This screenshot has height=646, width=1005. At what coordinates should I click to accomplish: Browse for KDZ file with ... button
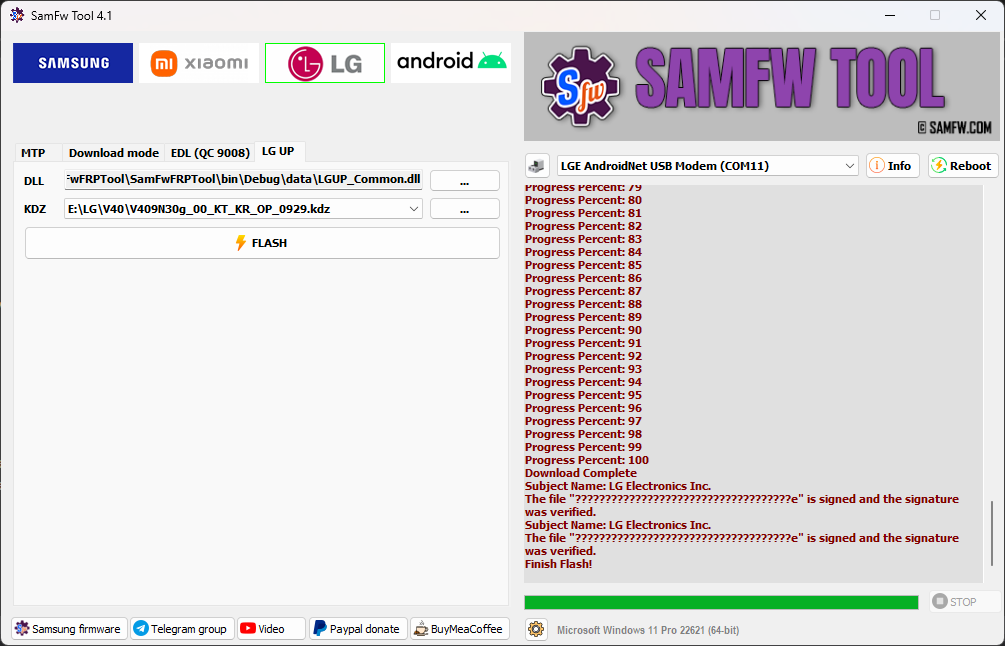[x=465, y=209]
